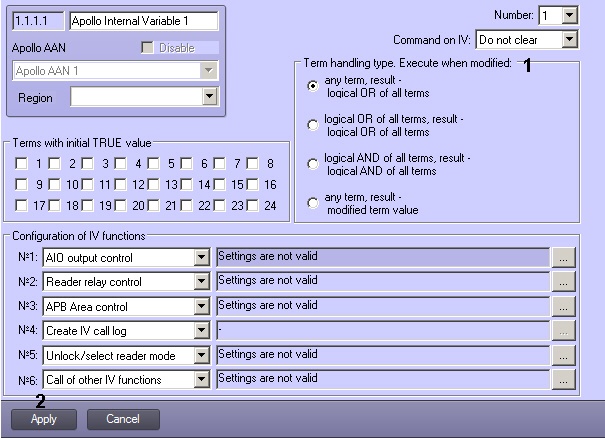Image resolution: width=605 pixels, height=438 pixels.
Task: Open the Command on IV dropdown
Action: click(570, 39)
